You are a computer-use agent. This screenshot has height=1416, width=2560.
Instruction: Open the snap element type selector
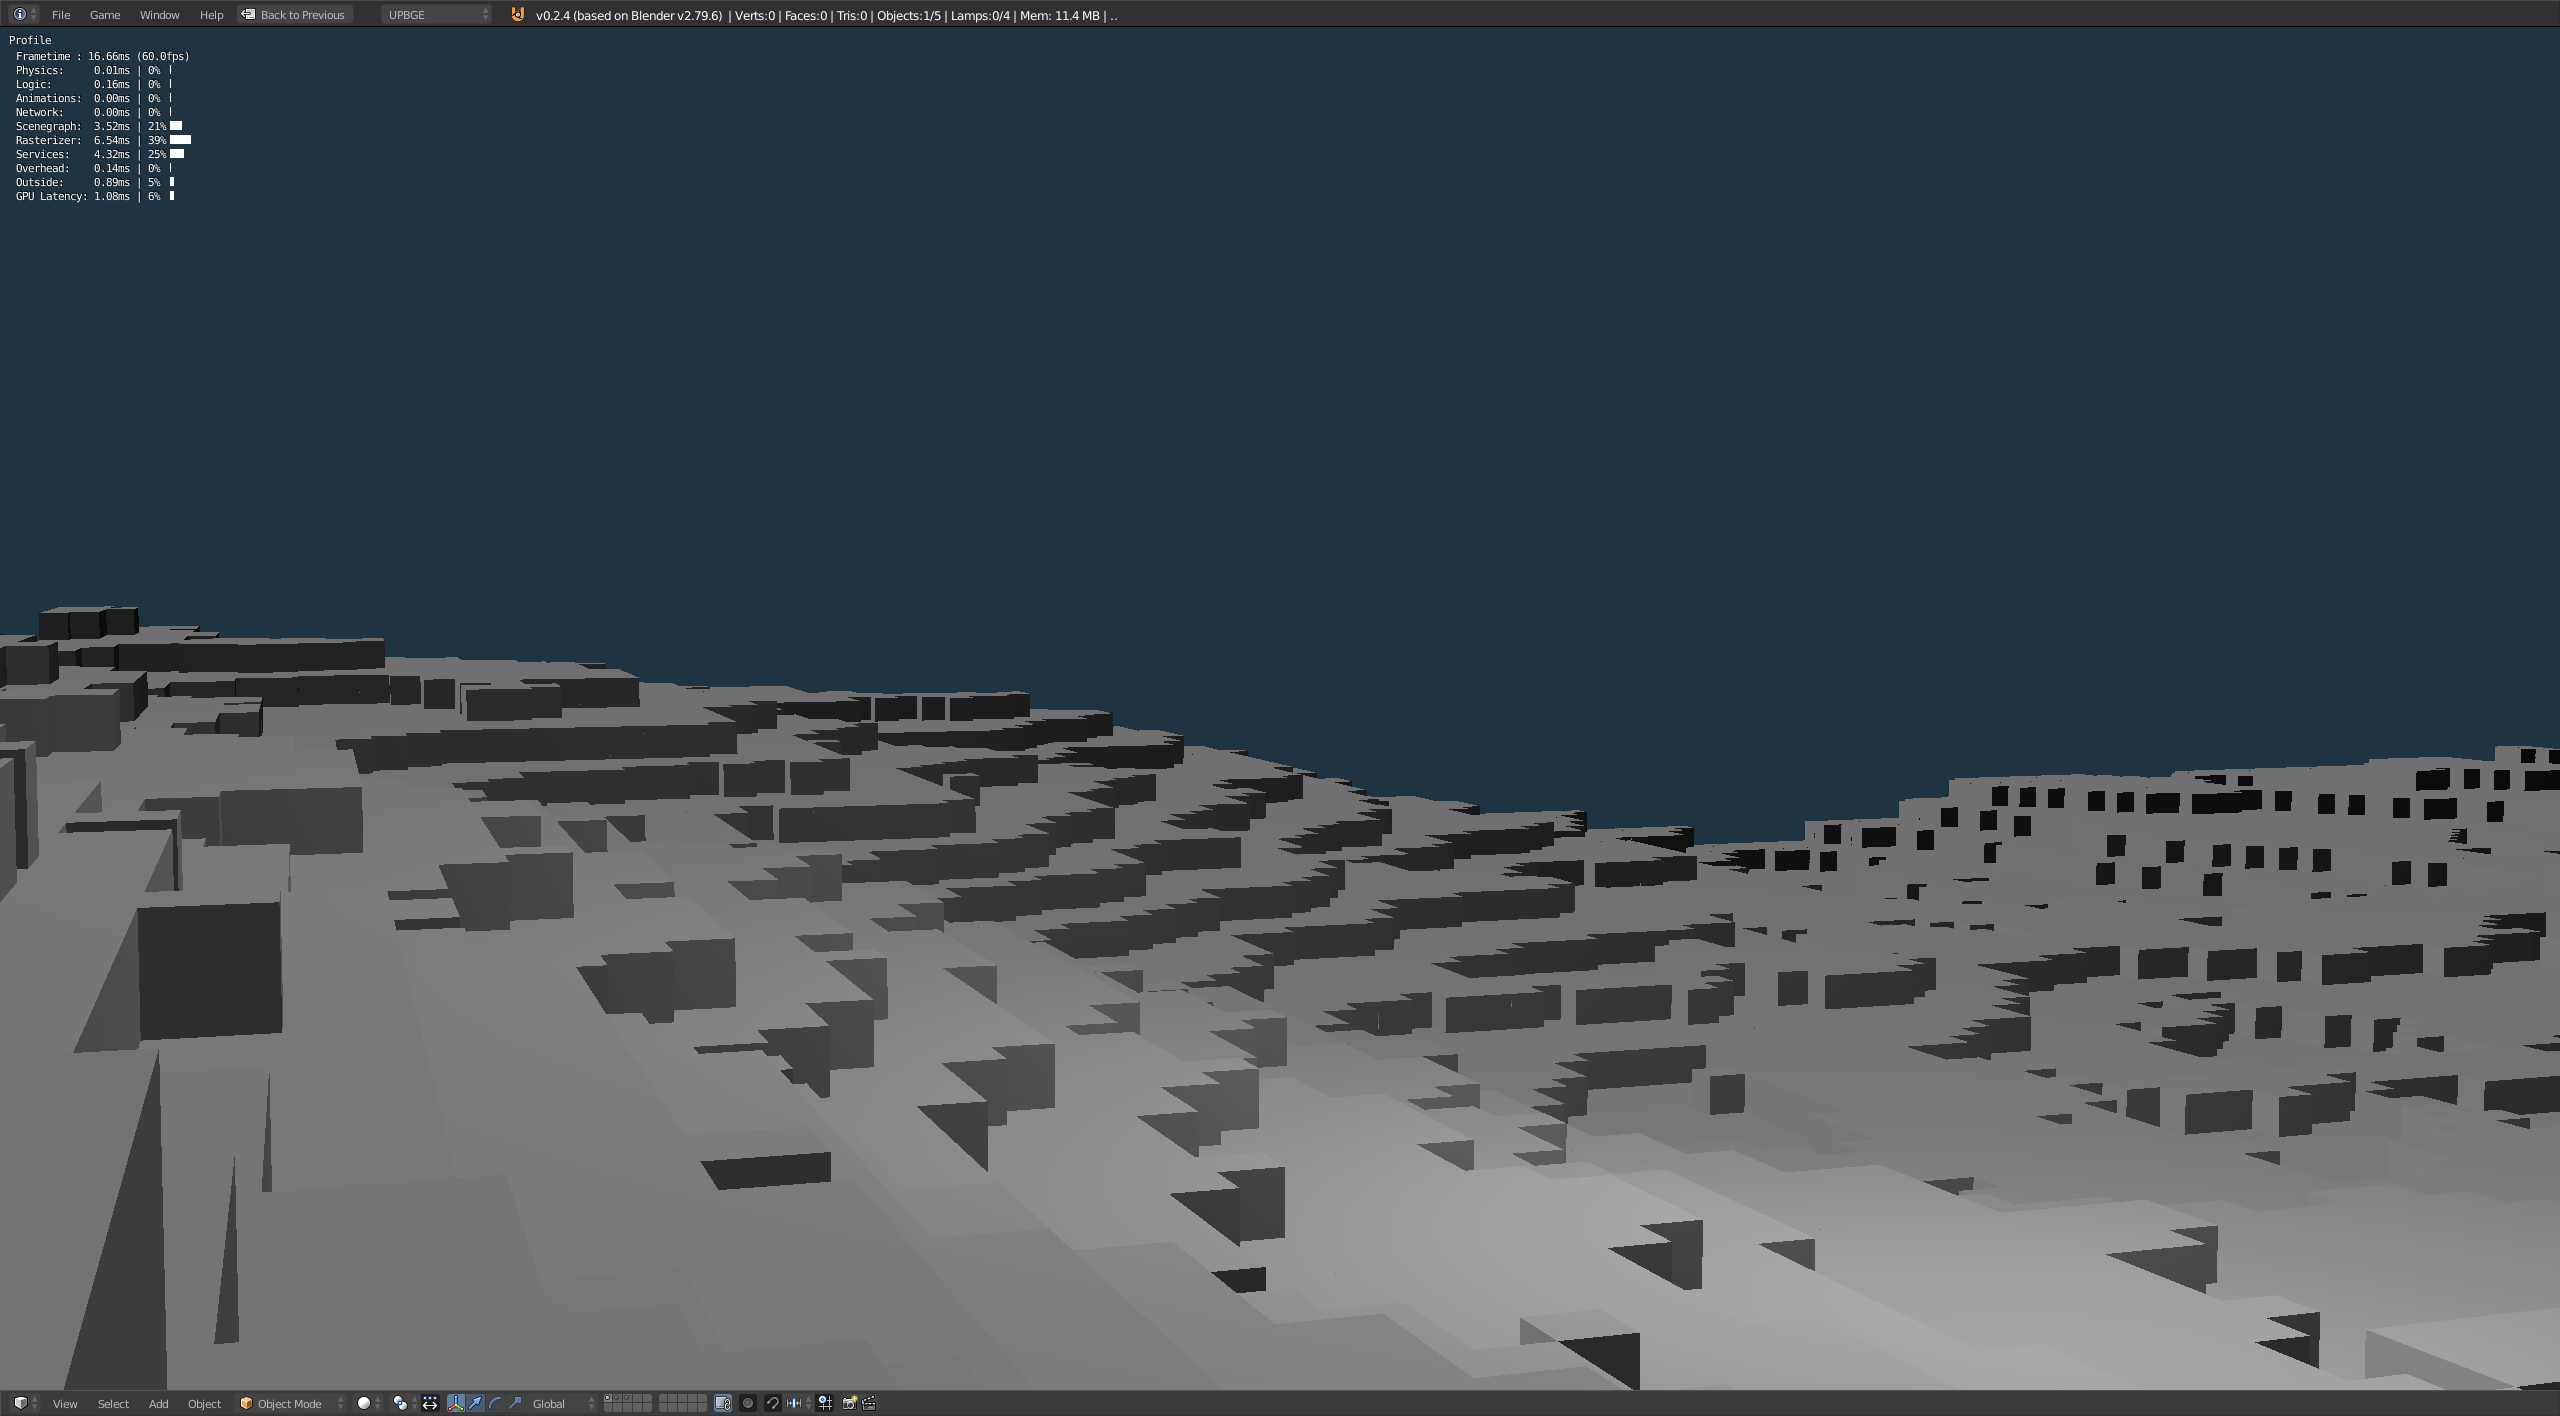[x=799, y=1403]
